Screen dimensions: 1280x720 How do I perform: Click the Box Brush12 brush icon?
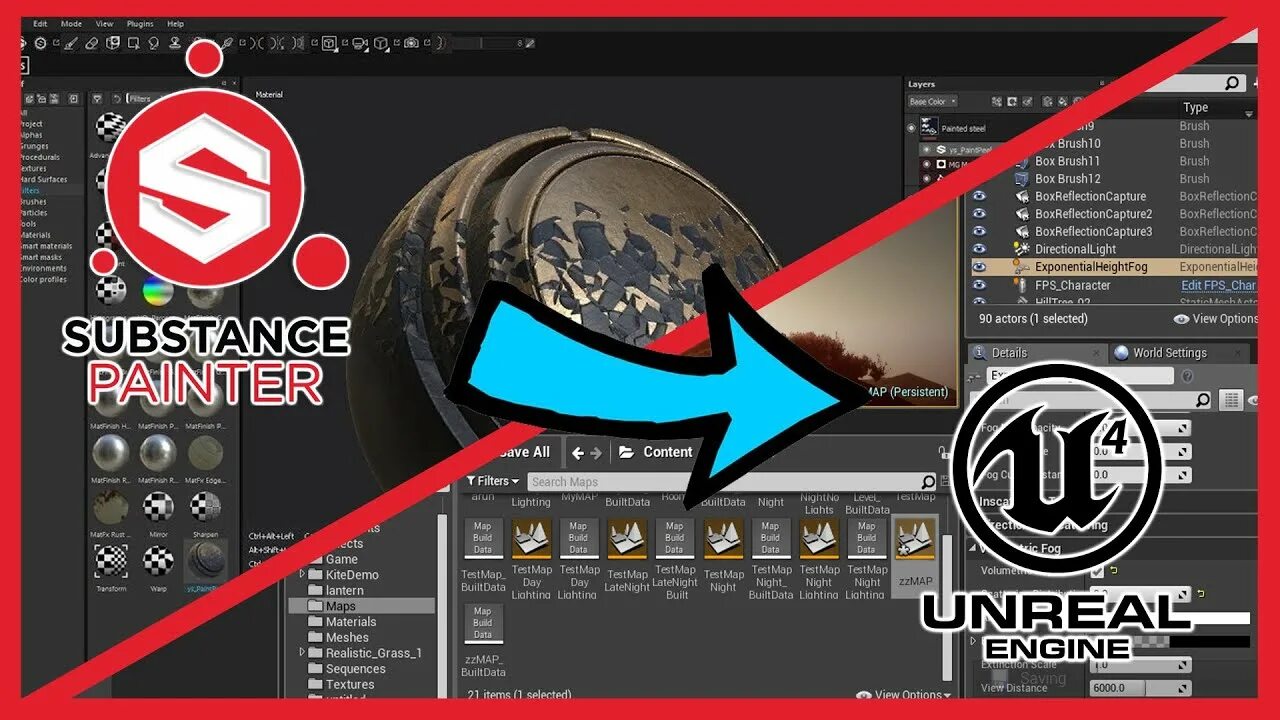coord(1021,178)
